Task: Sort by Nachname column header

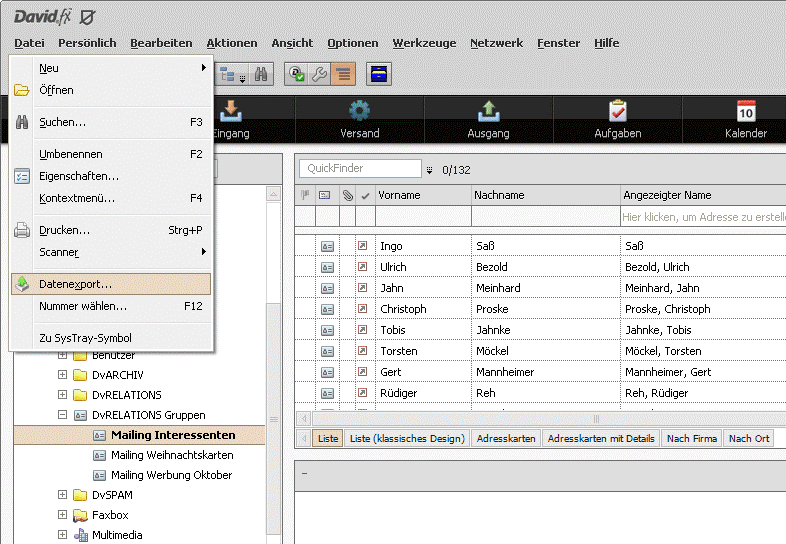Action: tap(546, 195)
